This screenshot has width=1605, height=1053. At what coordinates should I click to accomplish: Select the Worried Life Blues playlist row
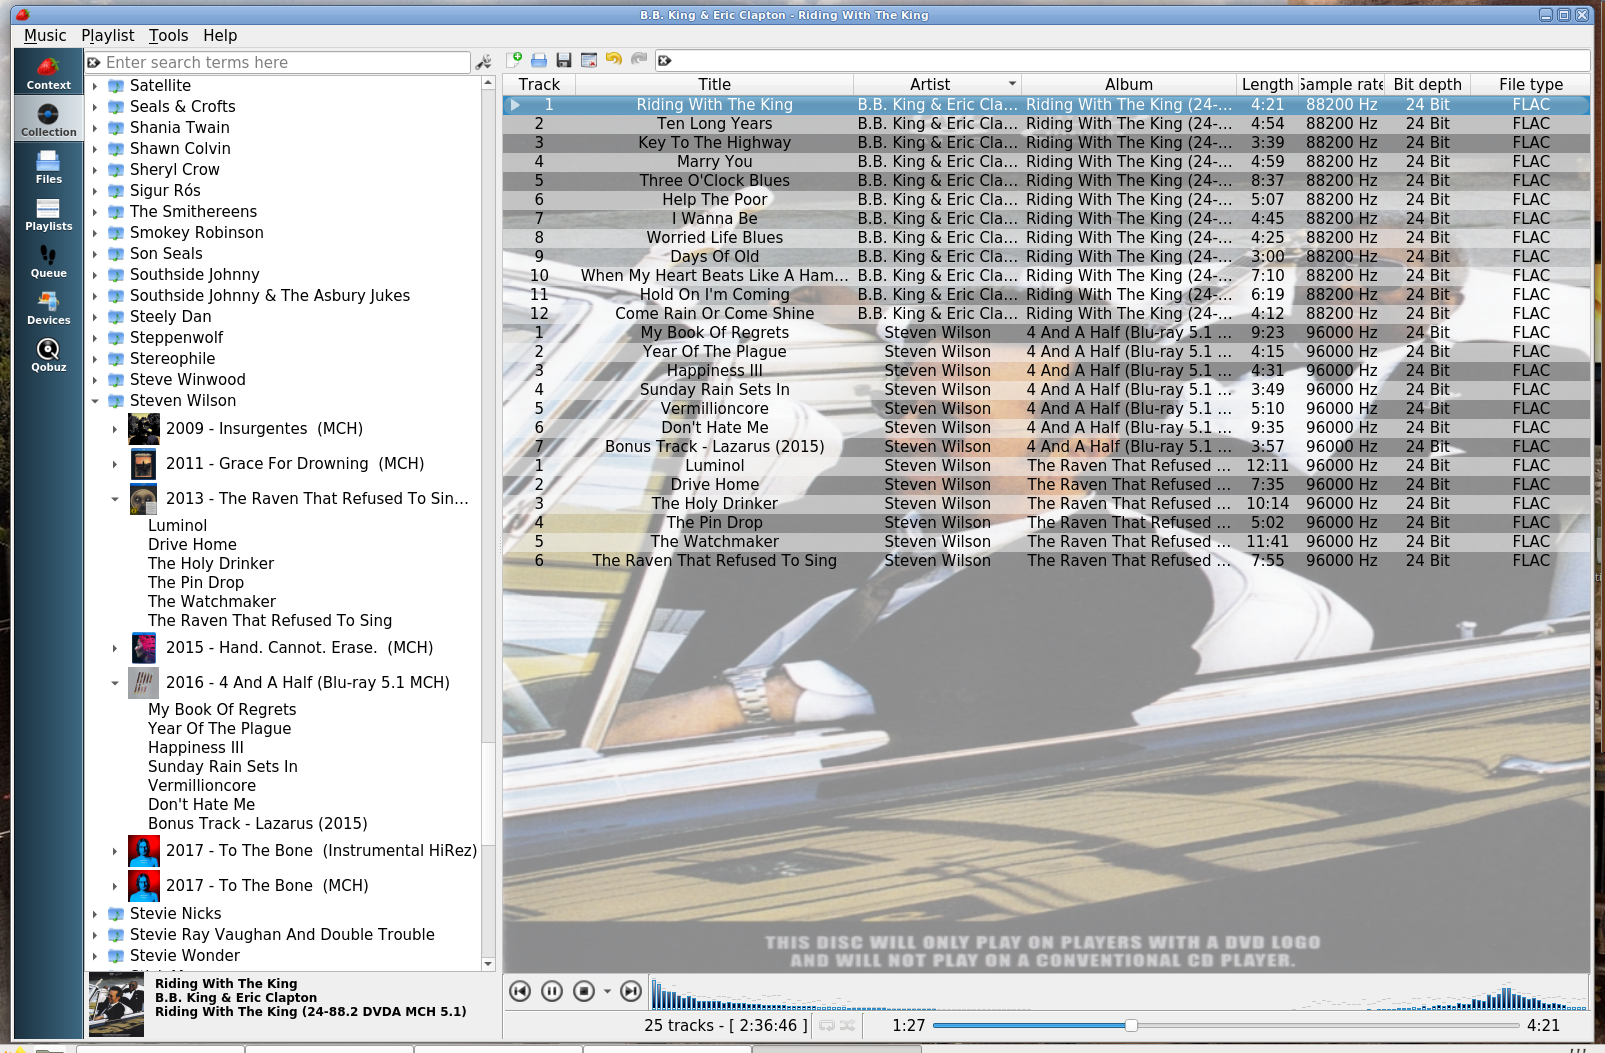[1046, 238]
